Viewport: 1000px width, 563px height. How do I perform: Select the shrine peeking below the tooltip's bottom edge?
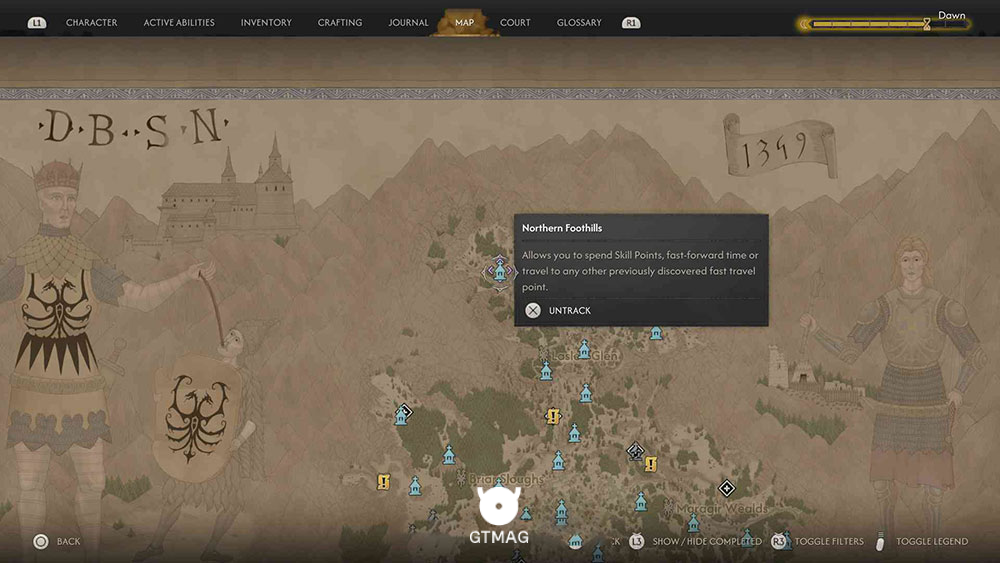click(x=656, y=333)
